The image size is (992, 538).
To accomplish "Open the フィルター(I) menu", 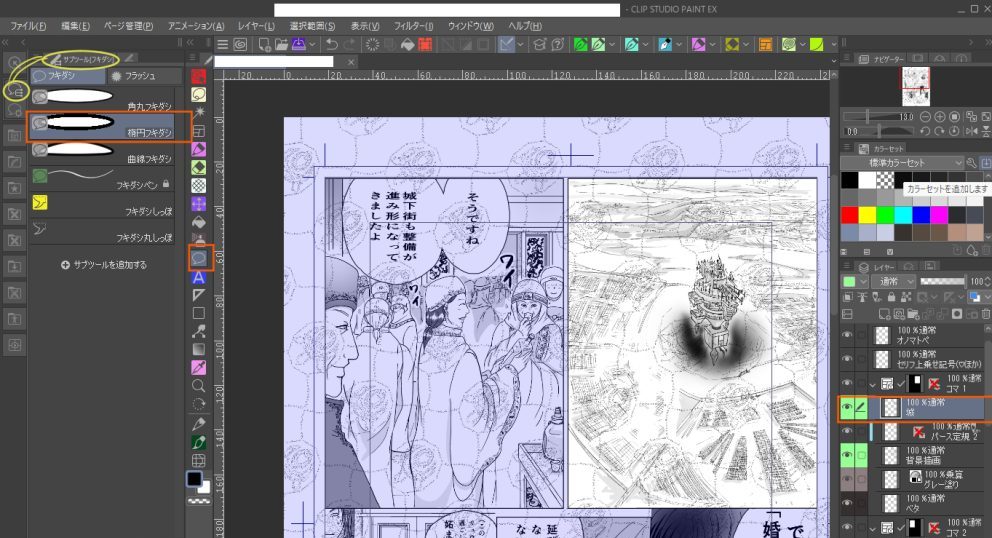I will click(x=413, y=26).
